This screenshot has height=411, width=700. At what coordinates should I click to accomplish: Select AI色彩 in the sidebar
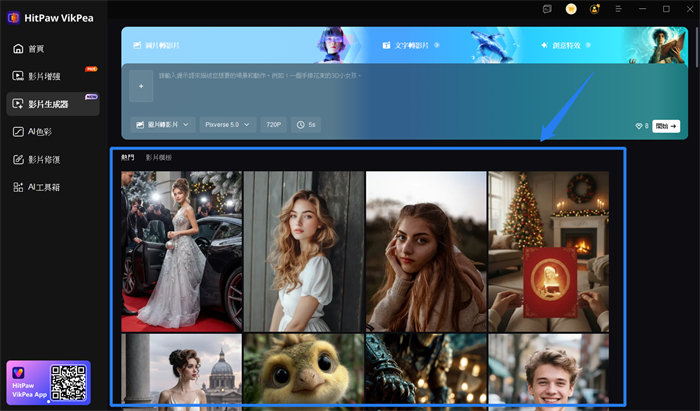point(41,131)
